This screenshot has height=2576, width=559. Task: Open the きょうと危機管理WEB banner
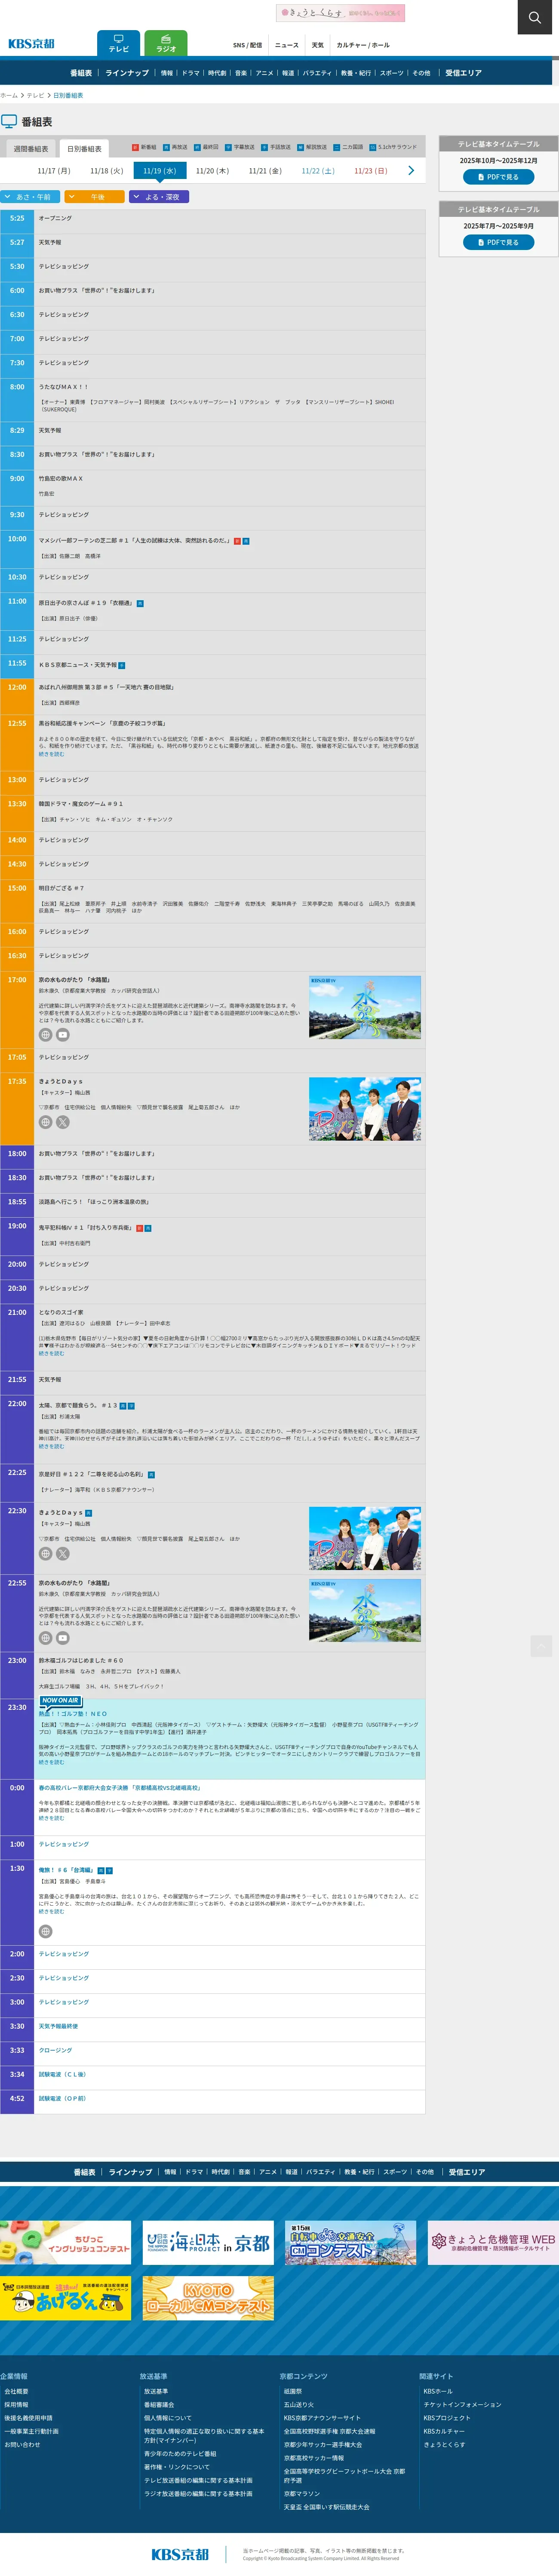[x=493, y=2243]
